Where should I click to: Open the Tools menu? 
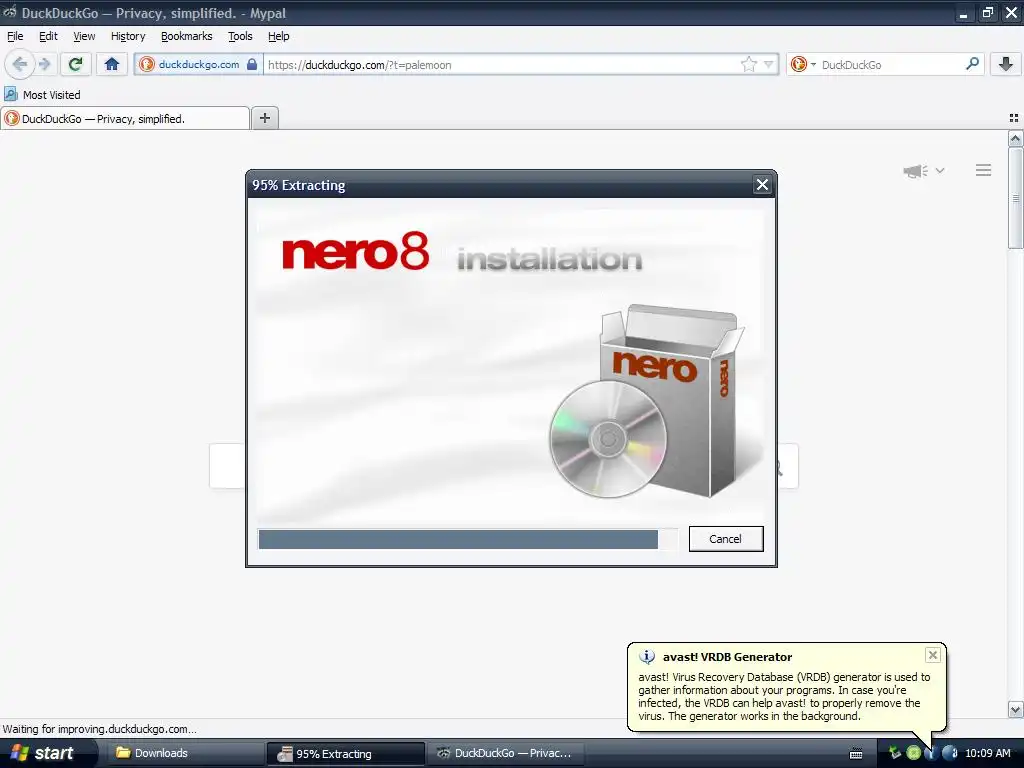[240, 36]
